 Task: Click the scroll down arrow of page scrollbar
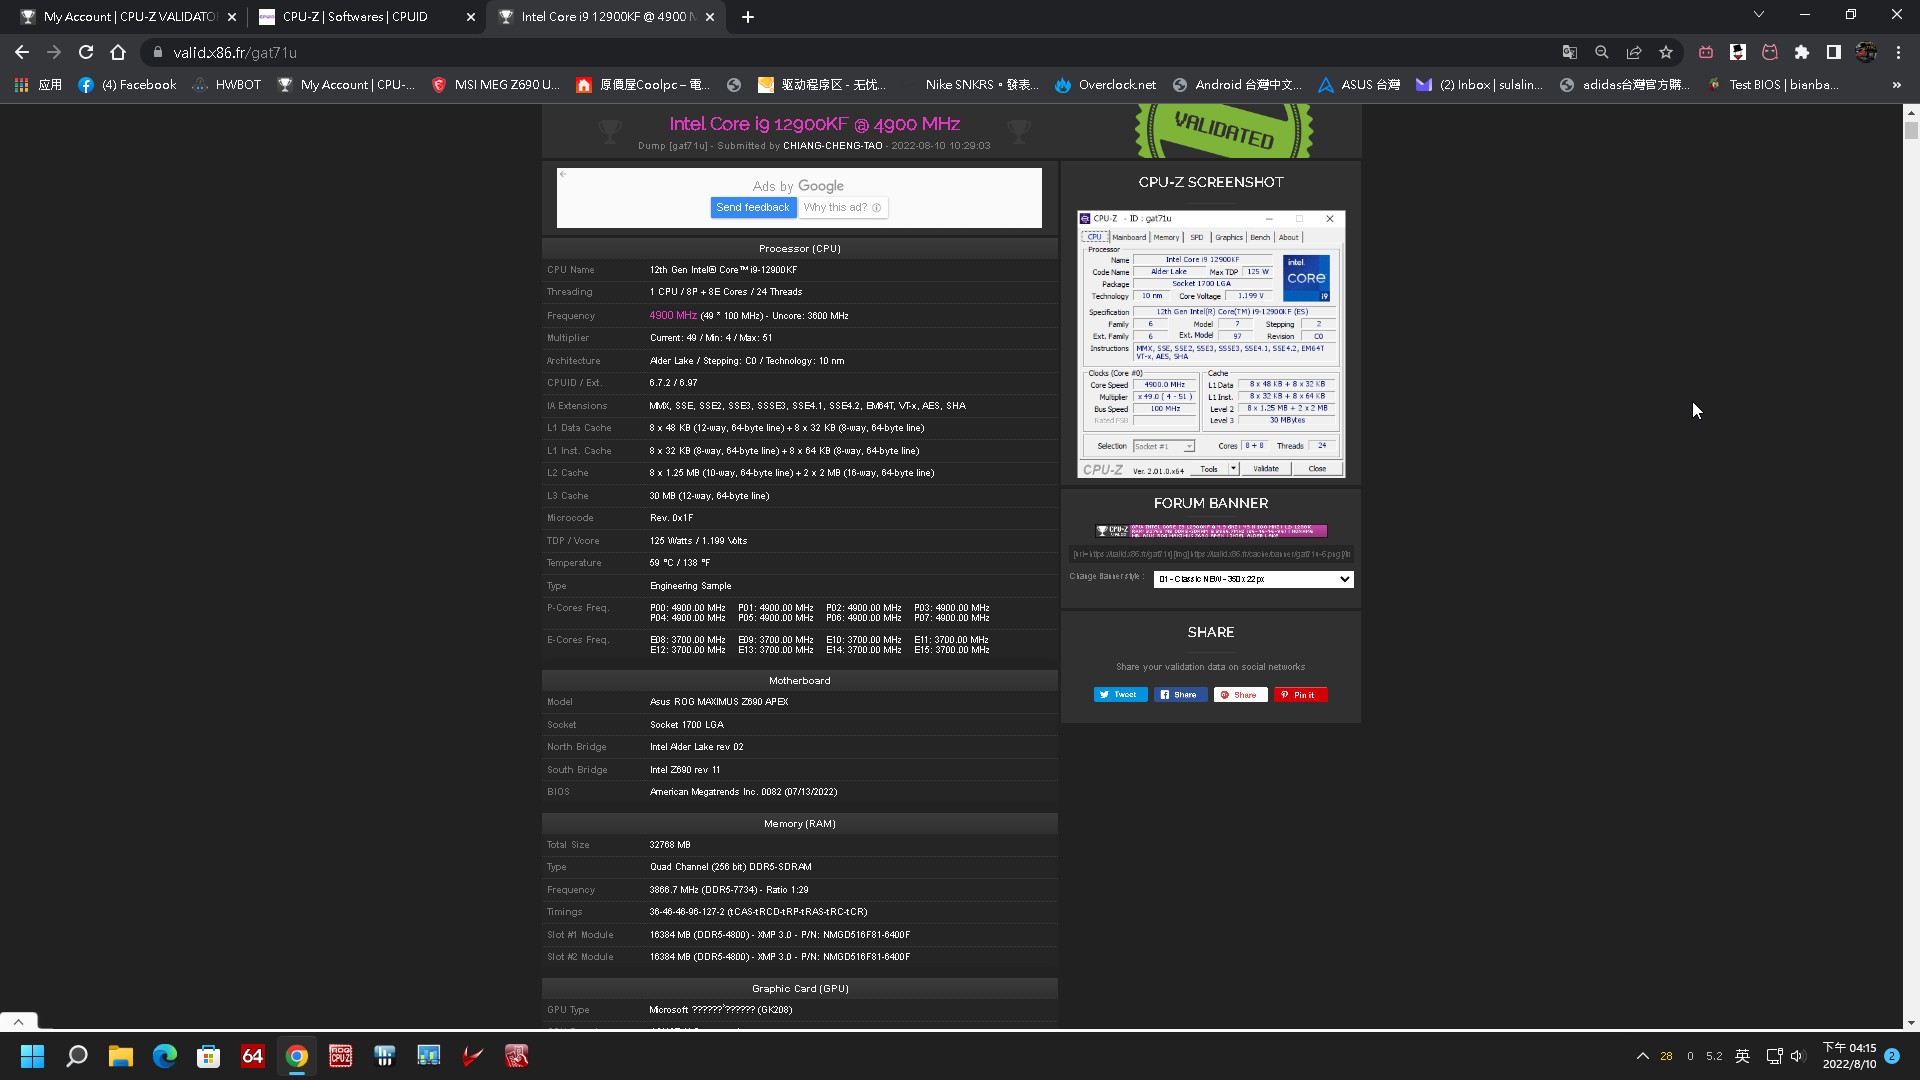click(x=1911, y=1022)
